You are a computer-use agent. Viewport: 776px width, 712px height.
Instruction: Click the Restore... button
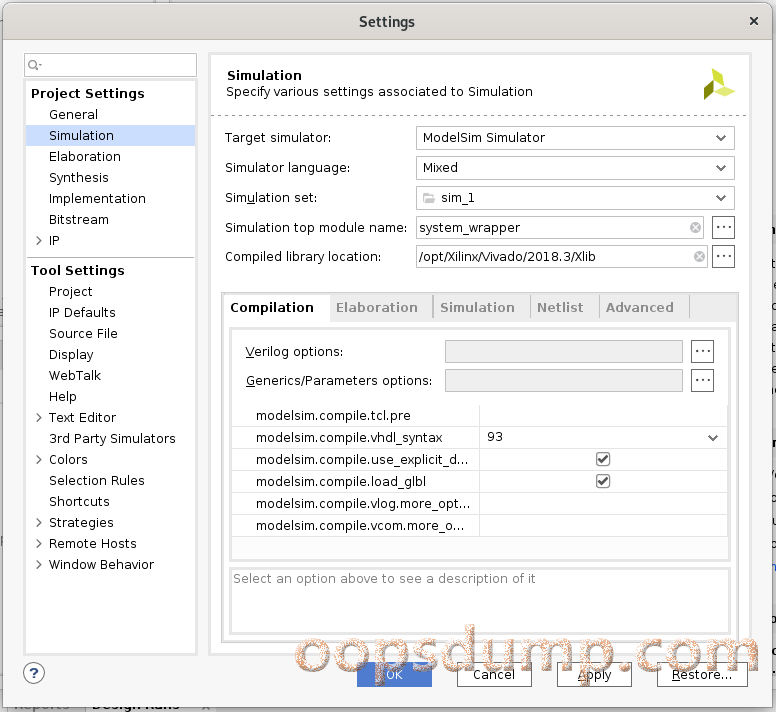coord(702,675)
